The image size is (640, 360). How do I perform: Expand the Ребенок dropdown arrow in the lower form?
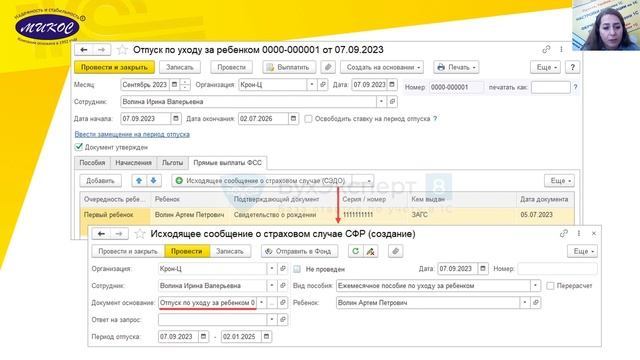point(524,302)
